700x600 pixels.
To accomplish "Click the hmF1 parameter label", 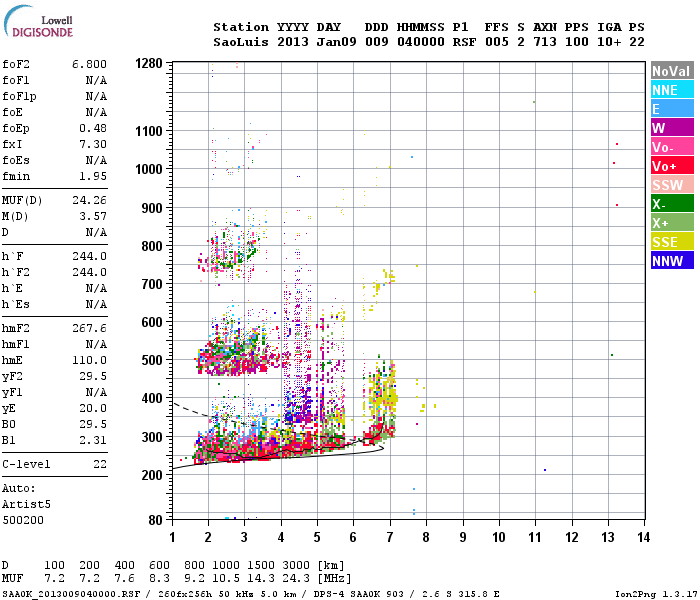I will pos(16,344).
